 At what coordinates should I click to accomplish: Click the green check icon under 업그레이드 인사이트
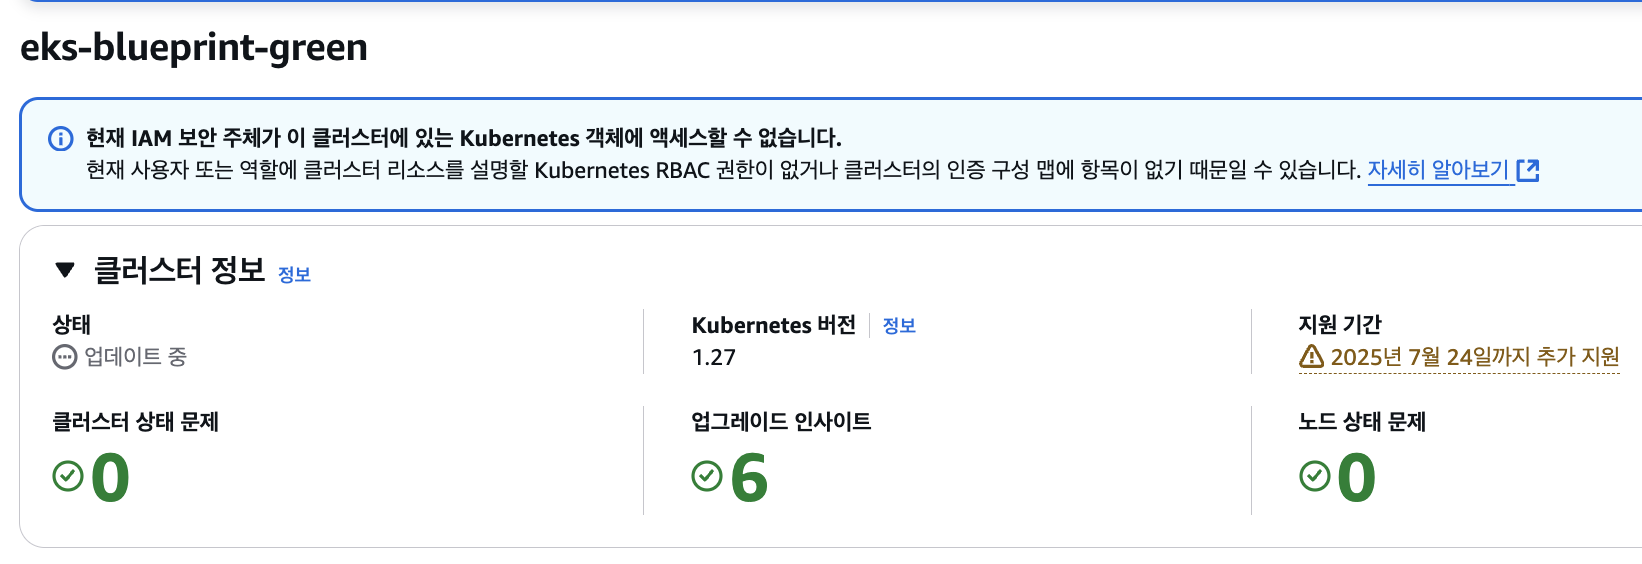click(x=707, y=477)
